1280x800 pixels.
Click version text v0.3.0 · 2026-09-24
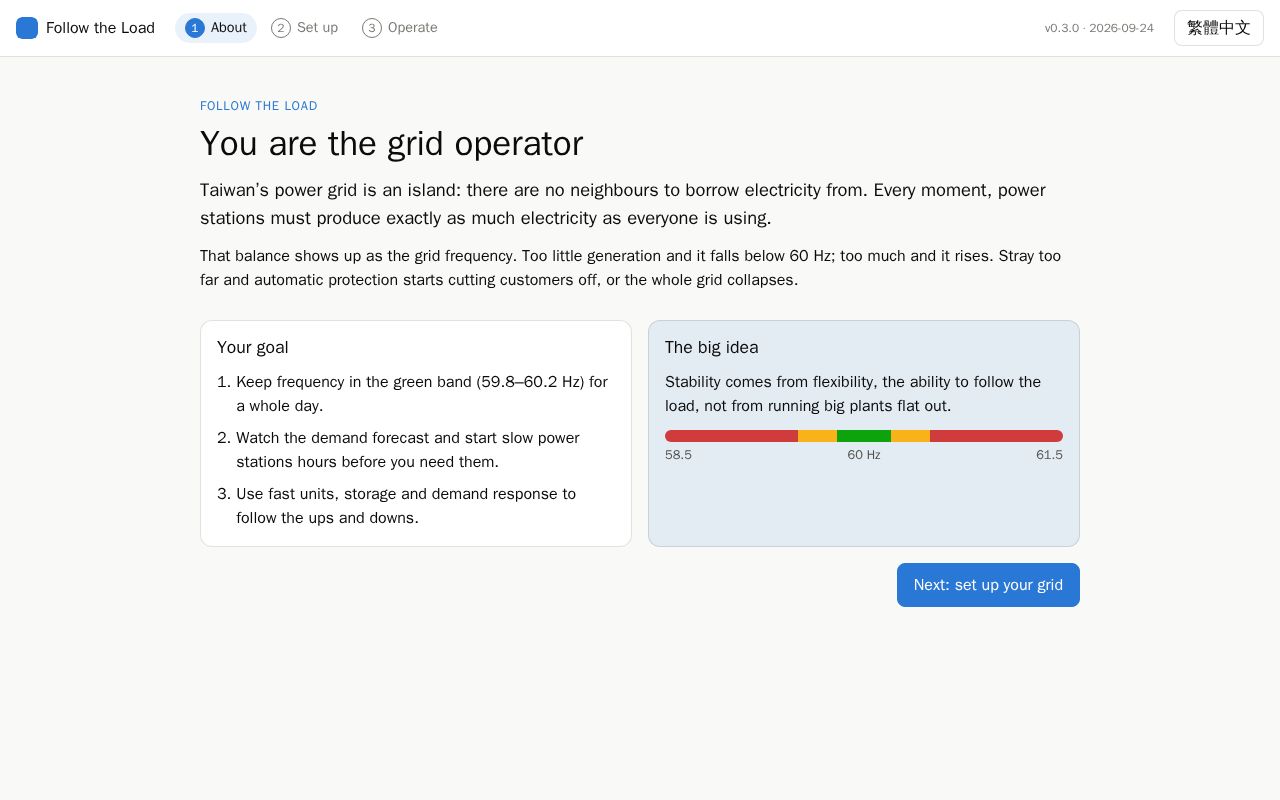coord(1099,28)
